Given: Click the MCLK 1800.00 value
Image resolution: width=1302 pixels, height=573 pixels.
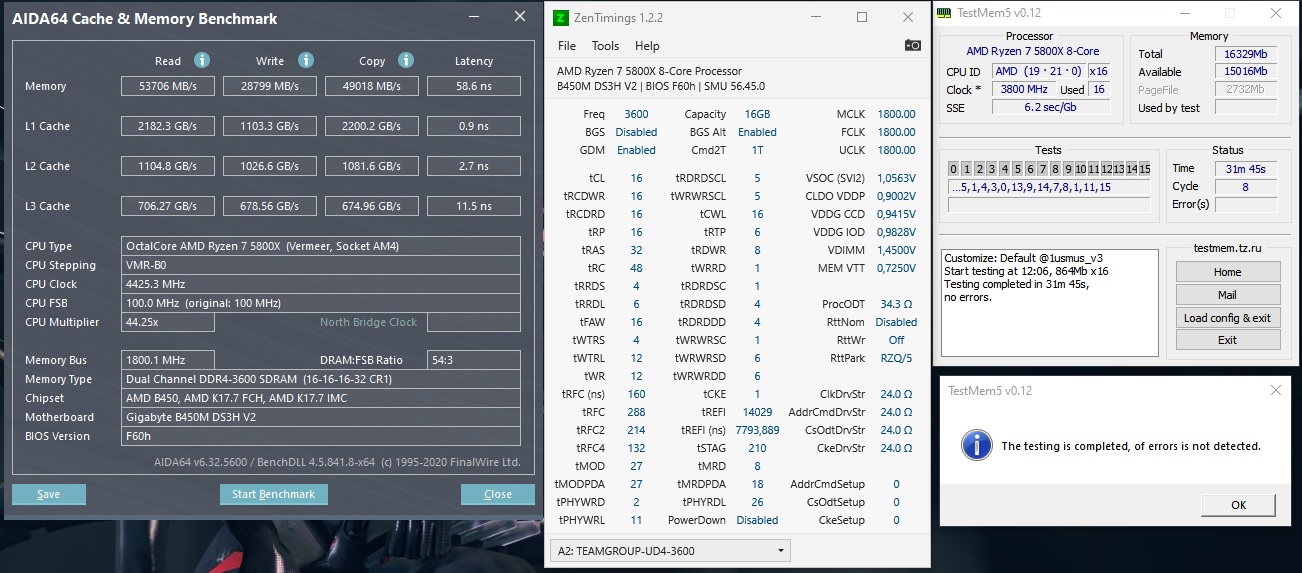Looking at the screenshot, I should (x=897, y=114).
